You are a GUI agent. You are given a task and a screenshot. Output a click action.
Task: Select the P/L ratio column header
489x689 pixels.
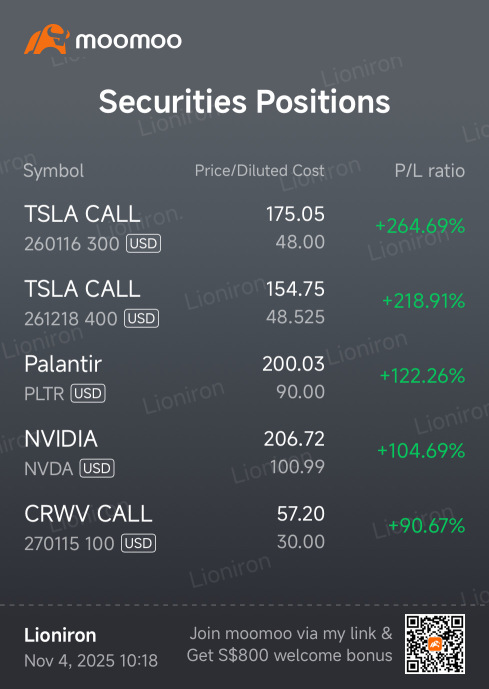(430, 170)
